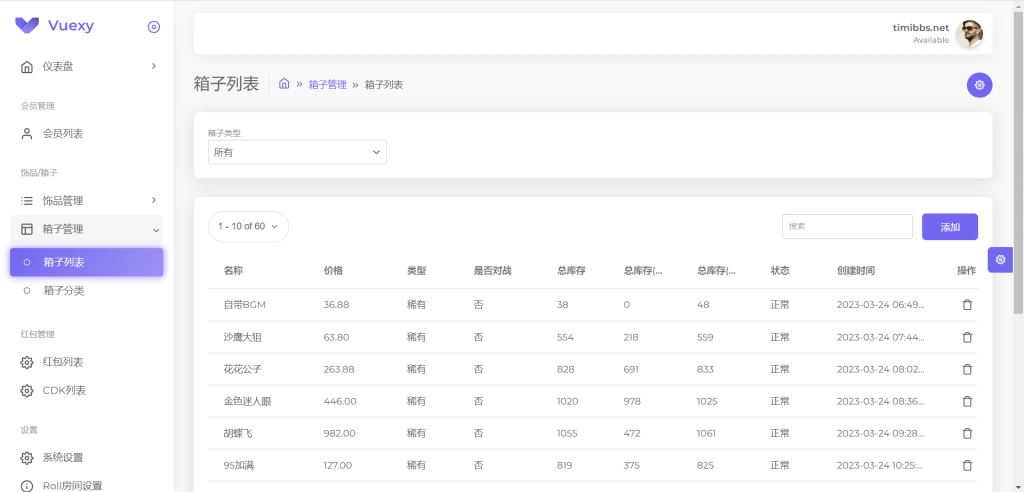Image resolution: width=1024 pixels, height=492 pixels.
Task: Sort by 名称 column header
Action: (233, 271)
